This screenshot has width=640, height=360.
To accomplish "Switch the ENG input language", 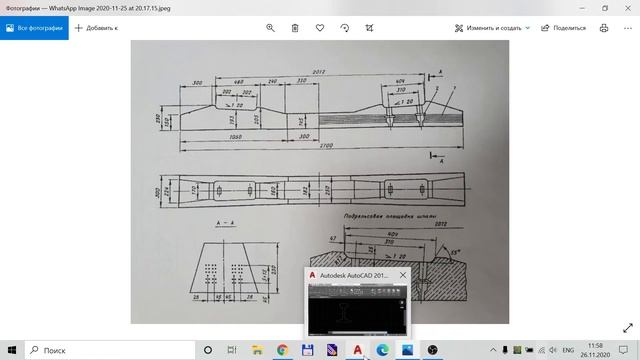I will pos(568,350).
